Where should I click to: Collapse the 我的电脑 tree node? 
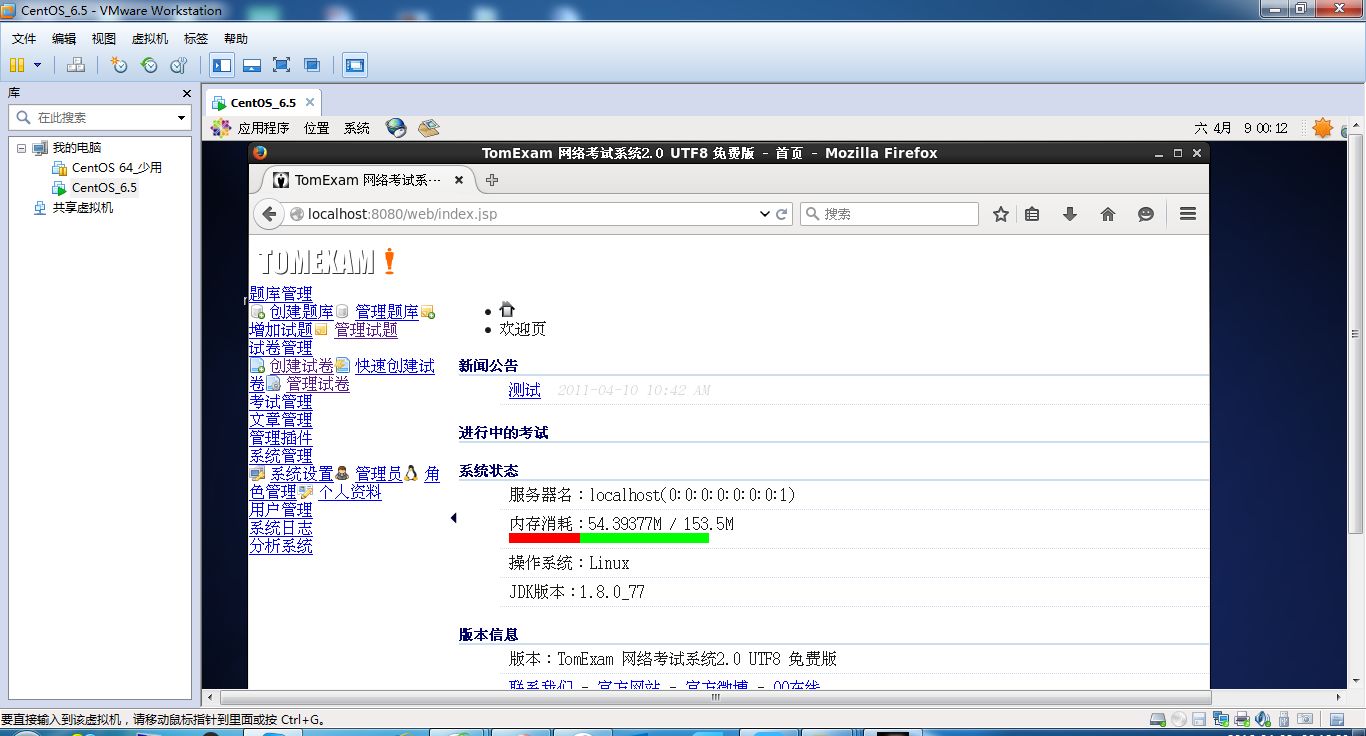pos(22,147)
